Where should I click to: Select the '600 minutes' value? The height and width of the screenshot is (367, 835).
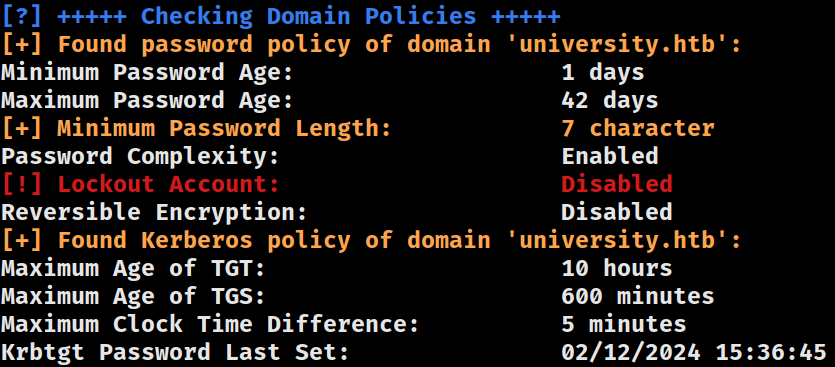[x=638, y=296]
